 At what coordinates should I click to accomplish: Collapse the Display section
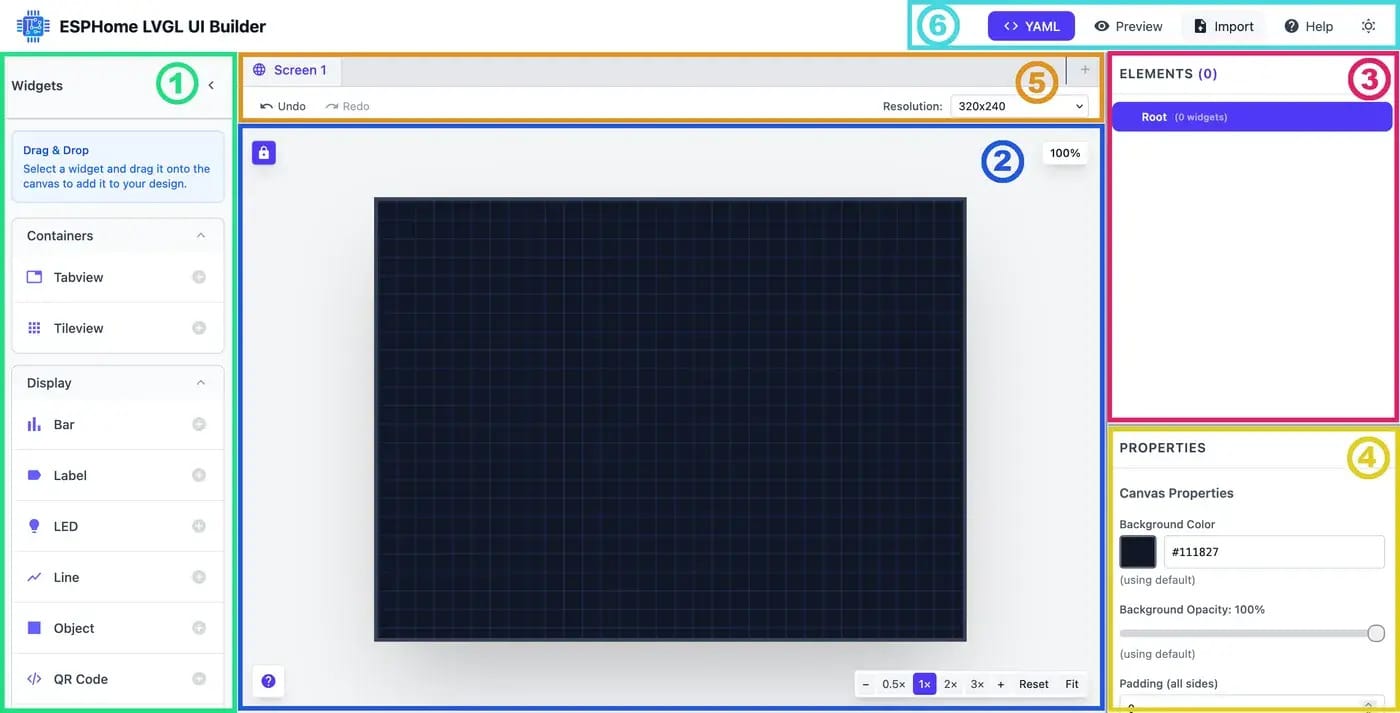coord(201,383)
